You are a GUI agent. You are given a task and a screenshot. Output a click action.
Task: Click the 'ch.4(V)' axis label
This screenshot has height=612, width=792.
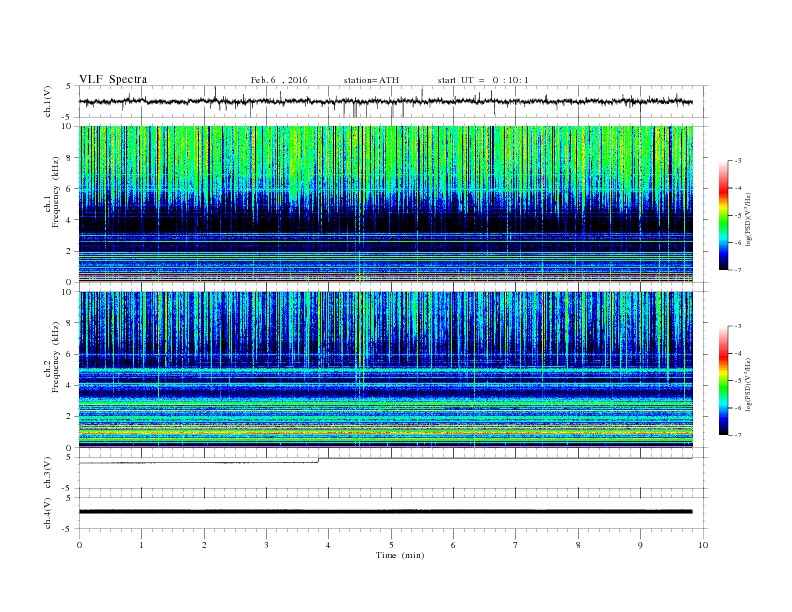(48, 513)
